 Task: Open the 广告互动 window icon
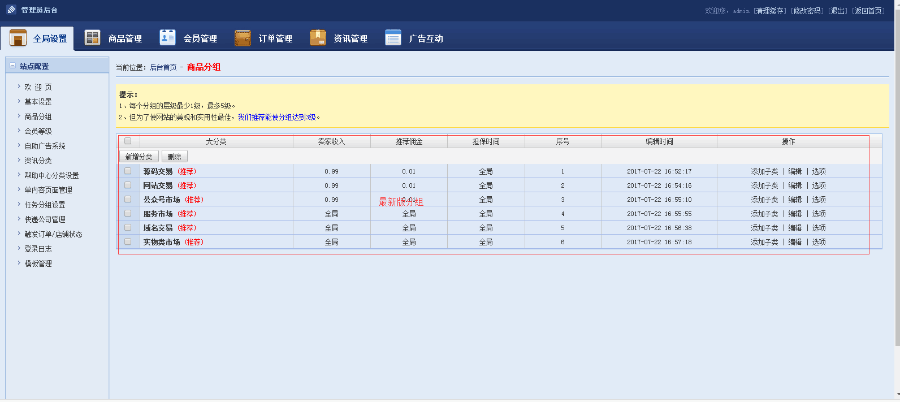point(393,38)
